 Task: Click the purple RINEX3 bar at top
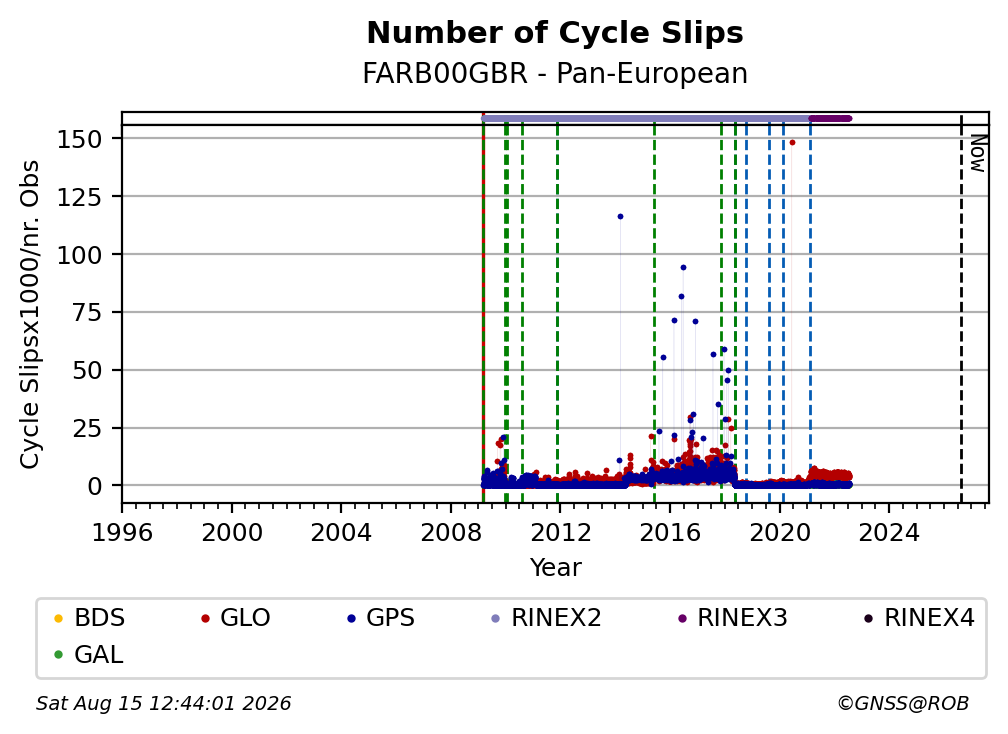click(830, 118)
